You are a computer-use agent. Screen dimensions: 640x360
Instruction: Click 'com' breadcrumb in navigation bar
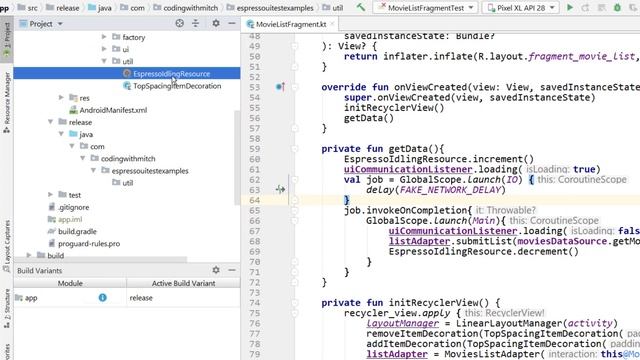point(137,7)
